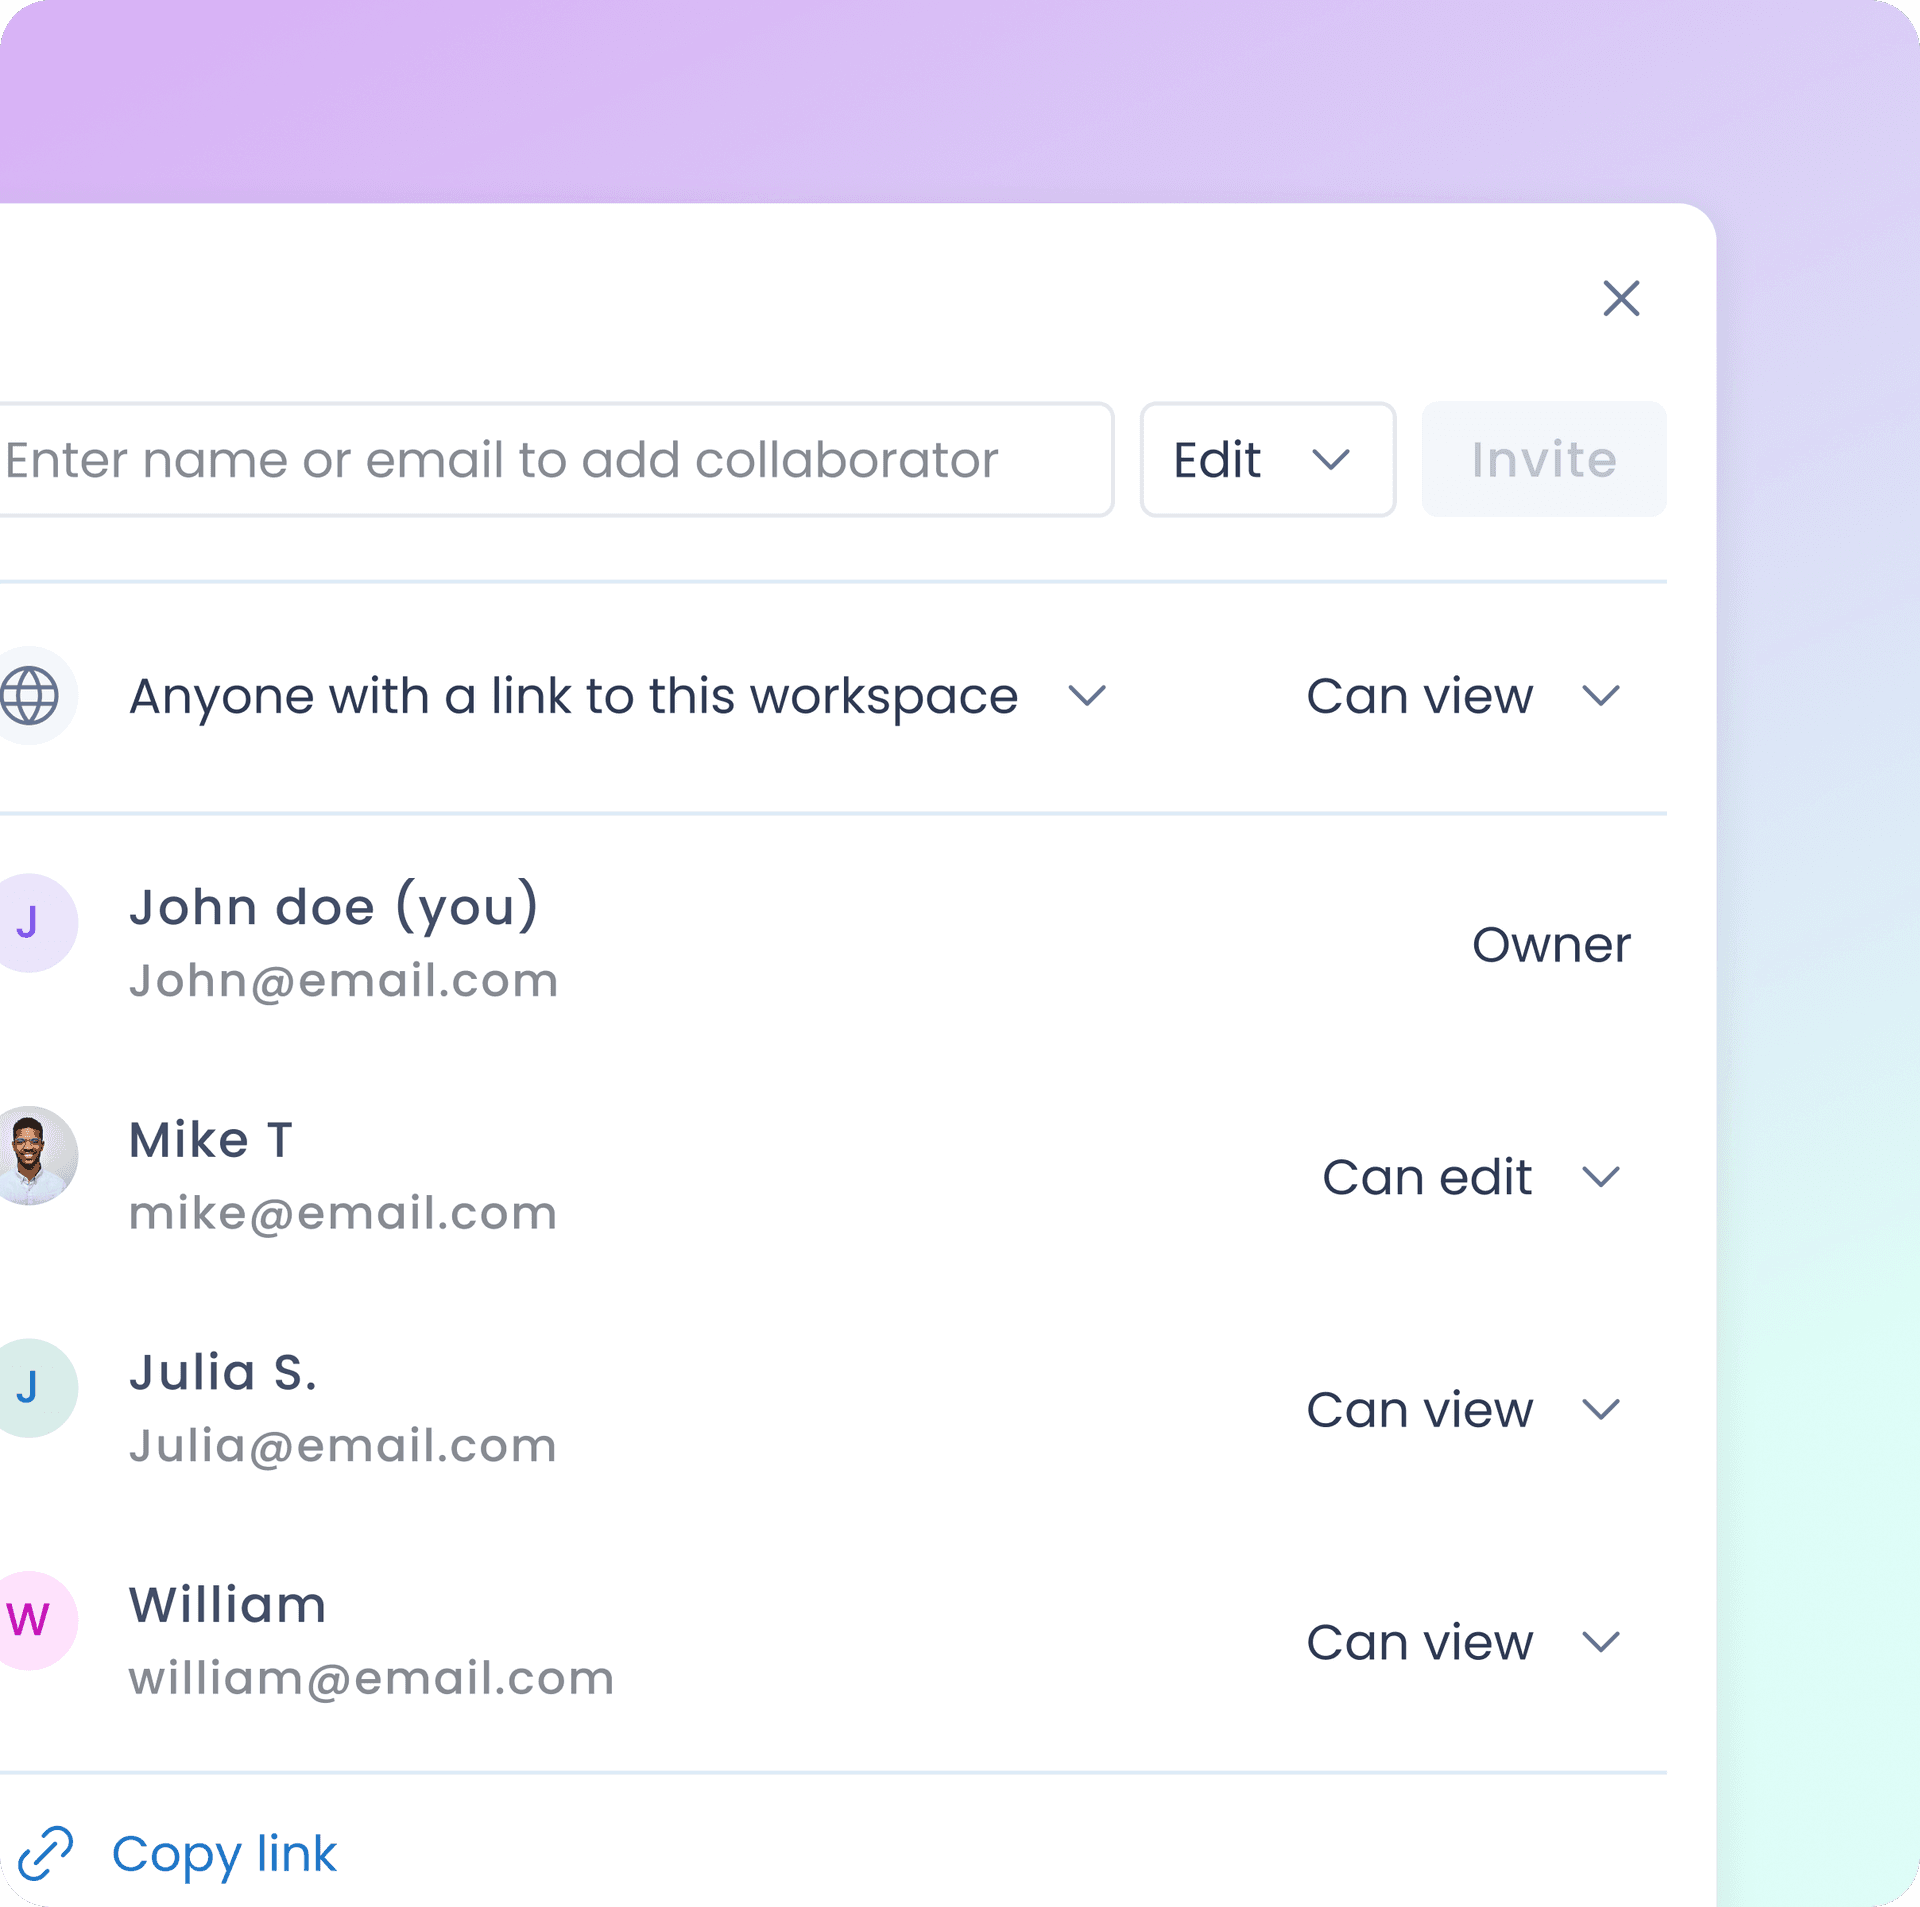Click Julia S.'s teal J avatar
Image resolution: width=1920 pixels, height=1907 pixels.
pos(30,1388)
